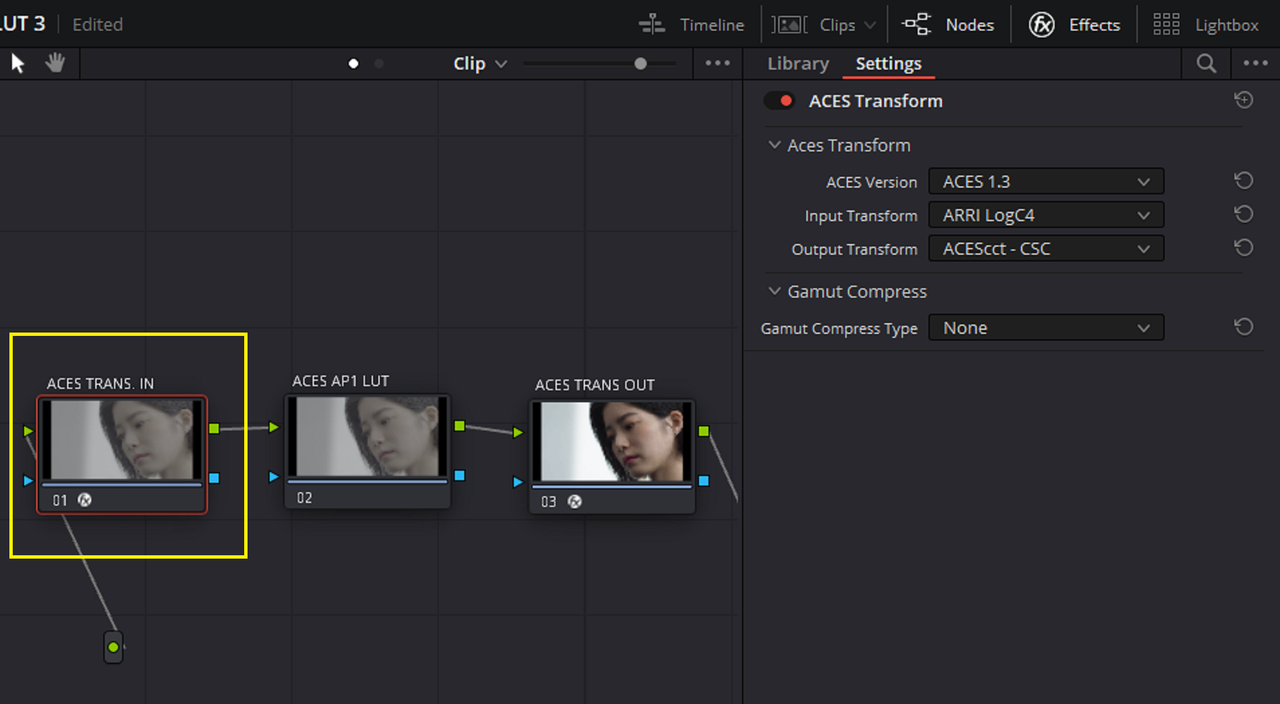Open the Clip mode dropdown in node editor
Screen dimensions: 1280x704
pos(480,63)
